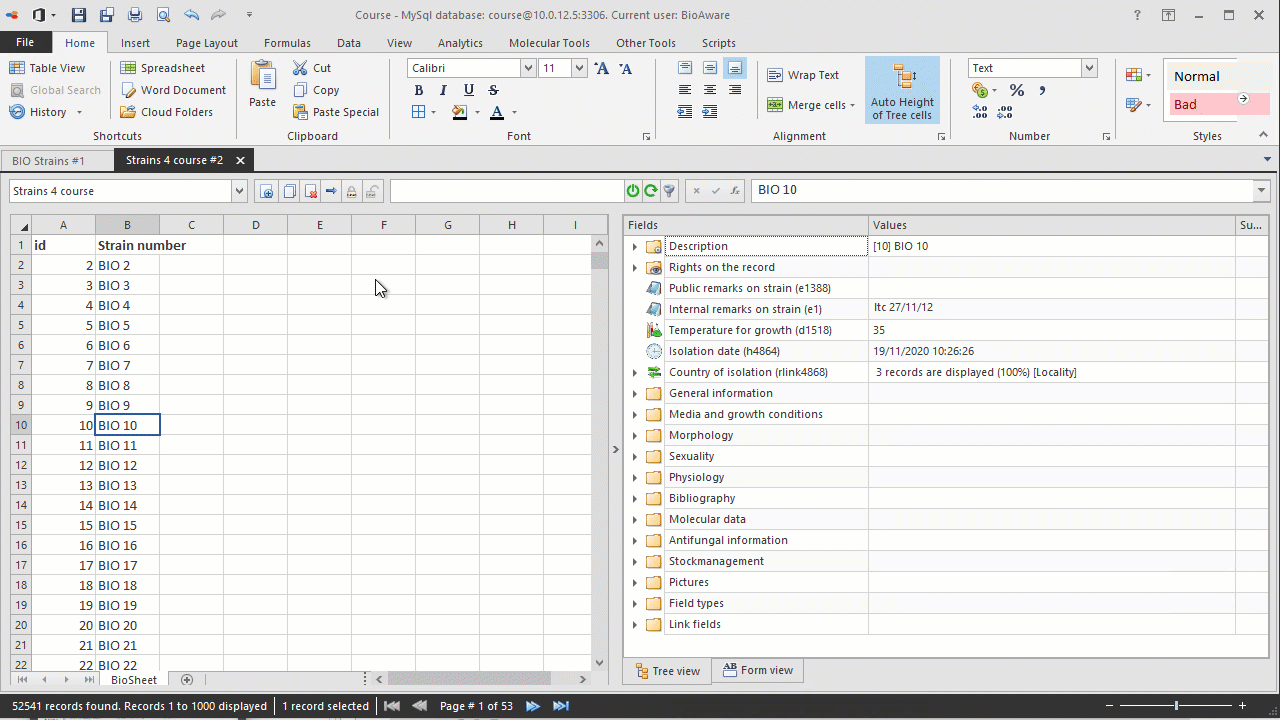
Task: Toggle Italic formatting
Action: [x=443, y=90]
